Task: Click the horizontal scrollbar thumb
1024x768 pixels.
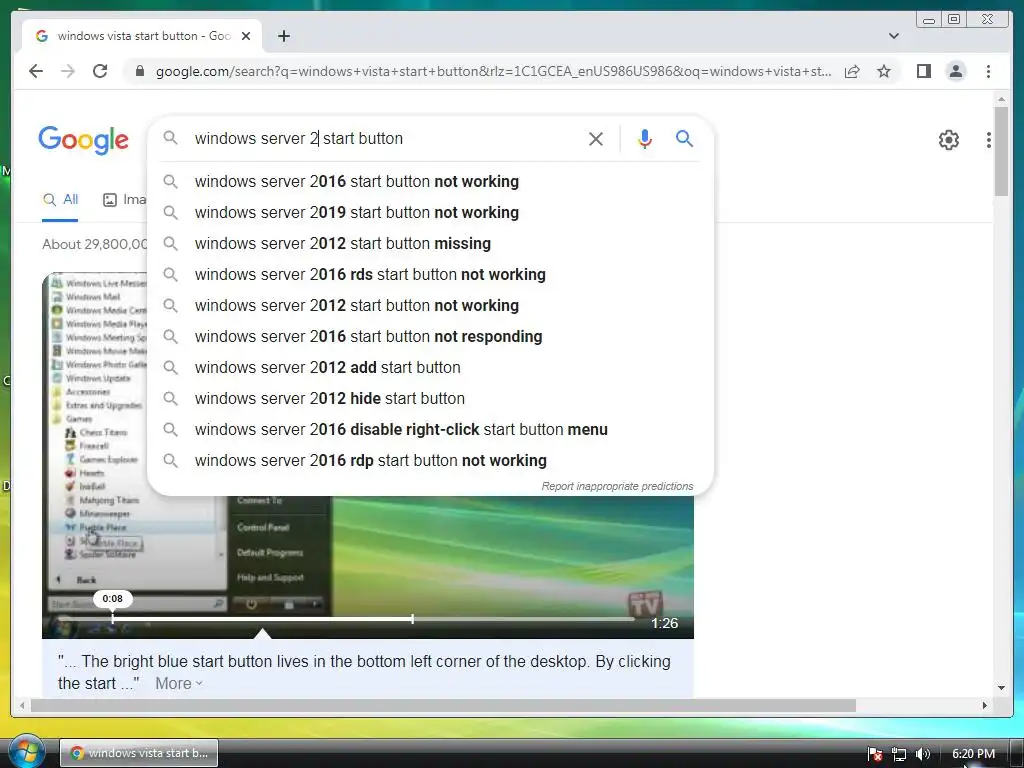Action: tap(443, 705)
